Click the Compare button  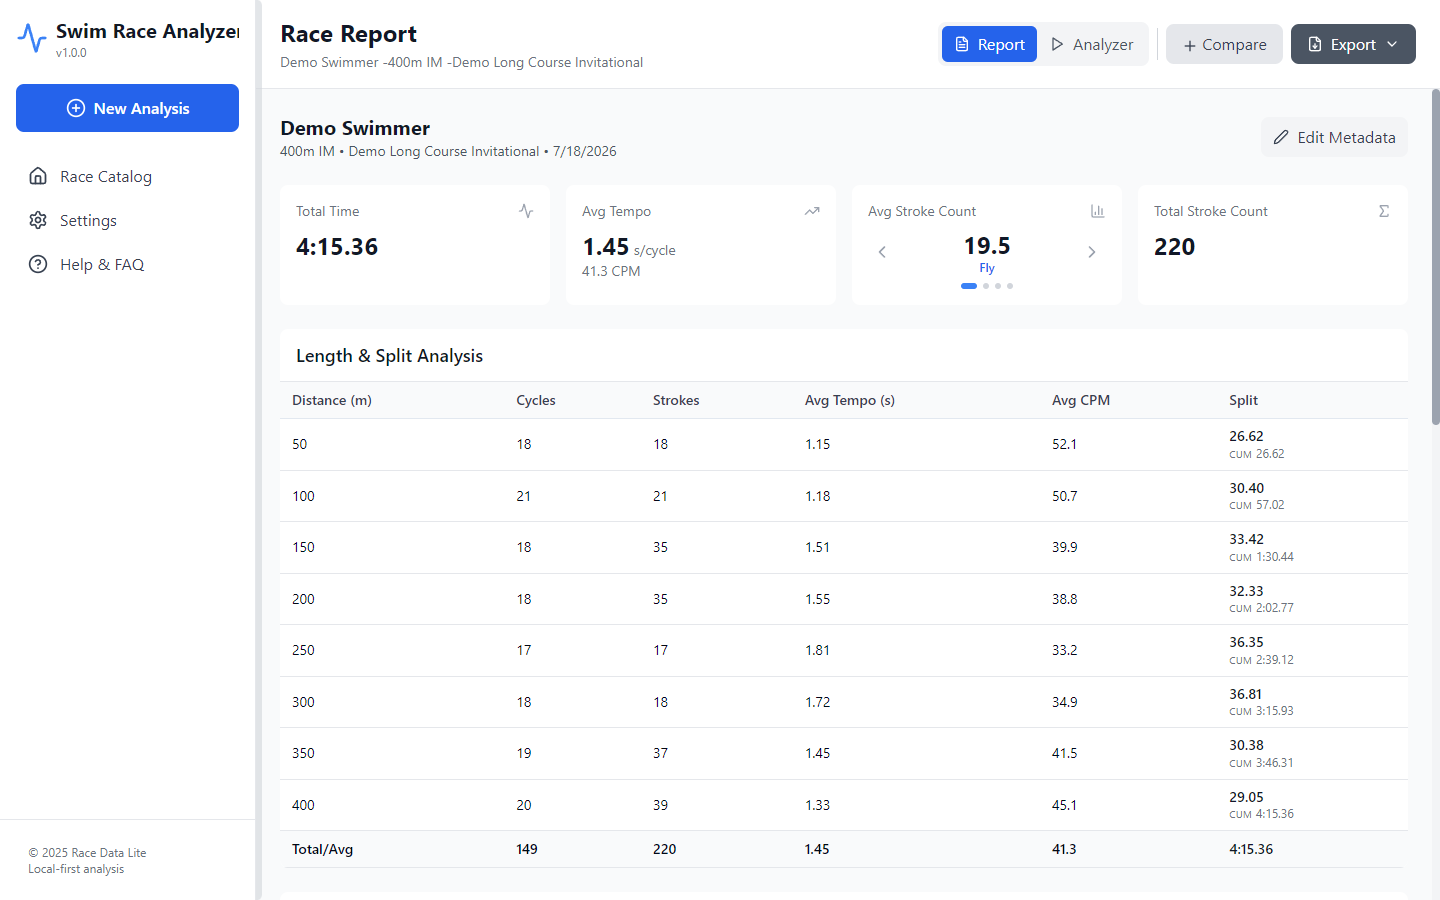1224,44
